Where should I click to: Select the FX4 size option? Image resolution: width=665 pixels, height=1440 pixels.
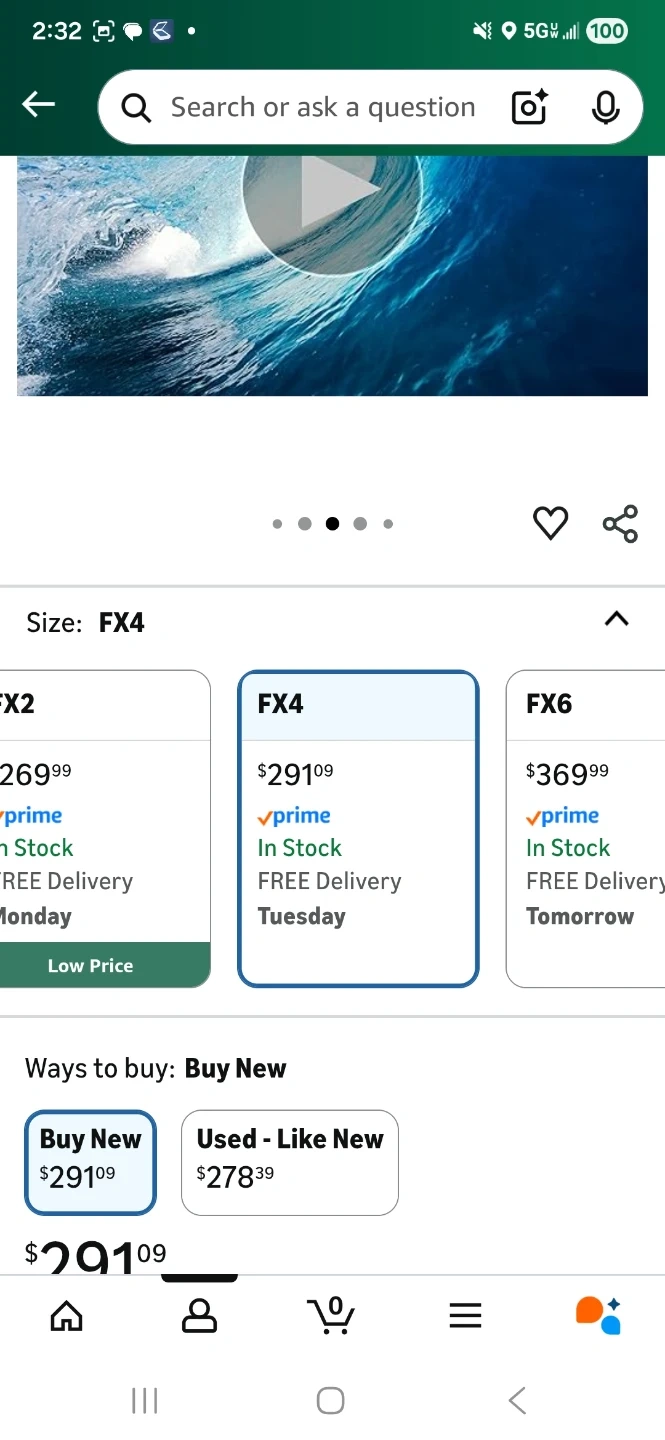358,828
